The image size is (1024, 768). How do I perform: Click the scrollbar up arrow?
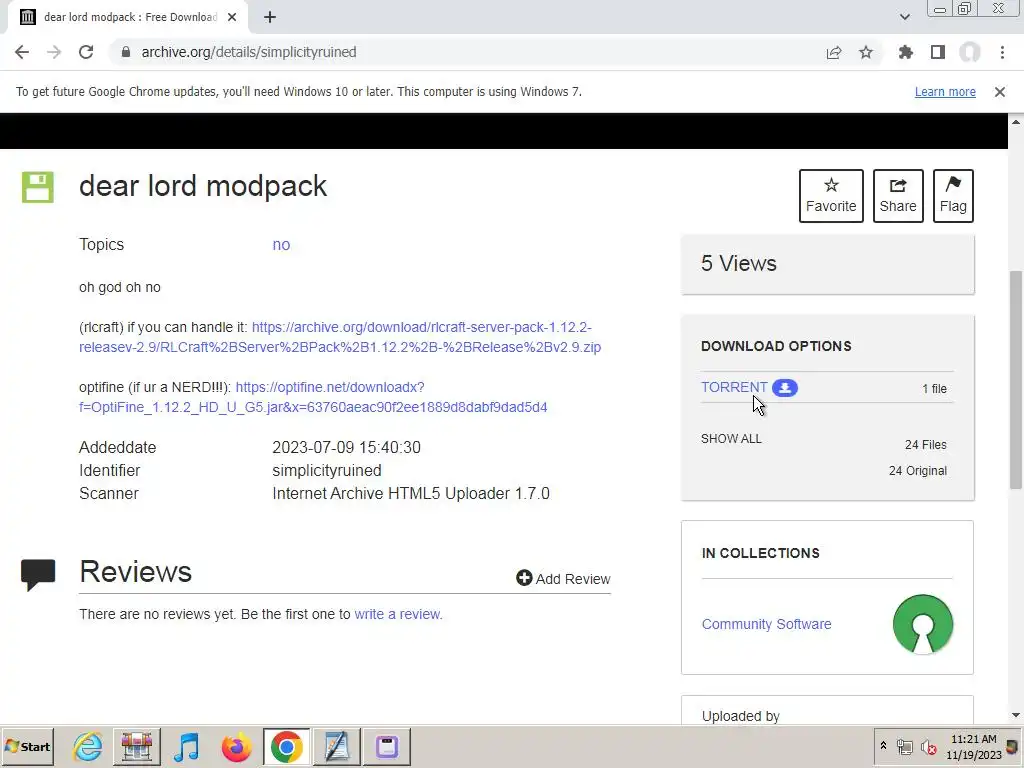click(x=1016, y=121)
